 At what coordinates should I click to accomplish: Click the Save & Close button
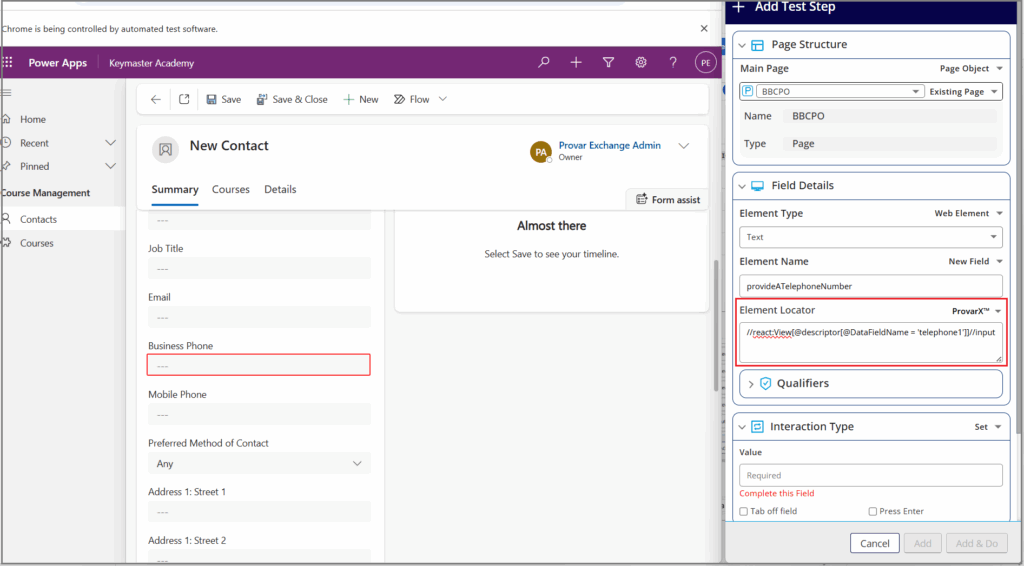pyautogui.click(x=292, y=99)
